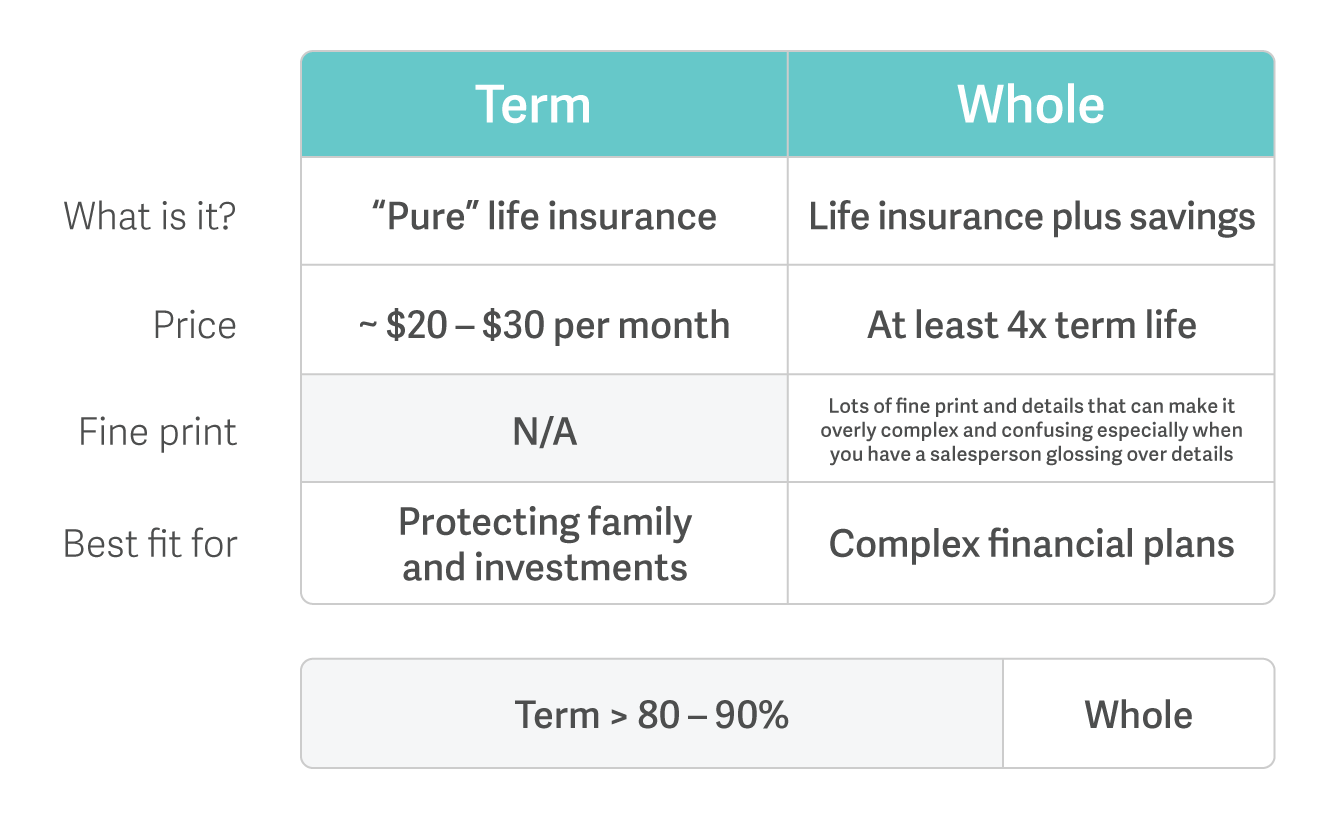Select the $20 – $30 per month cell
The height and width of the screenshot is (834, 1328).
coord(544,325)
